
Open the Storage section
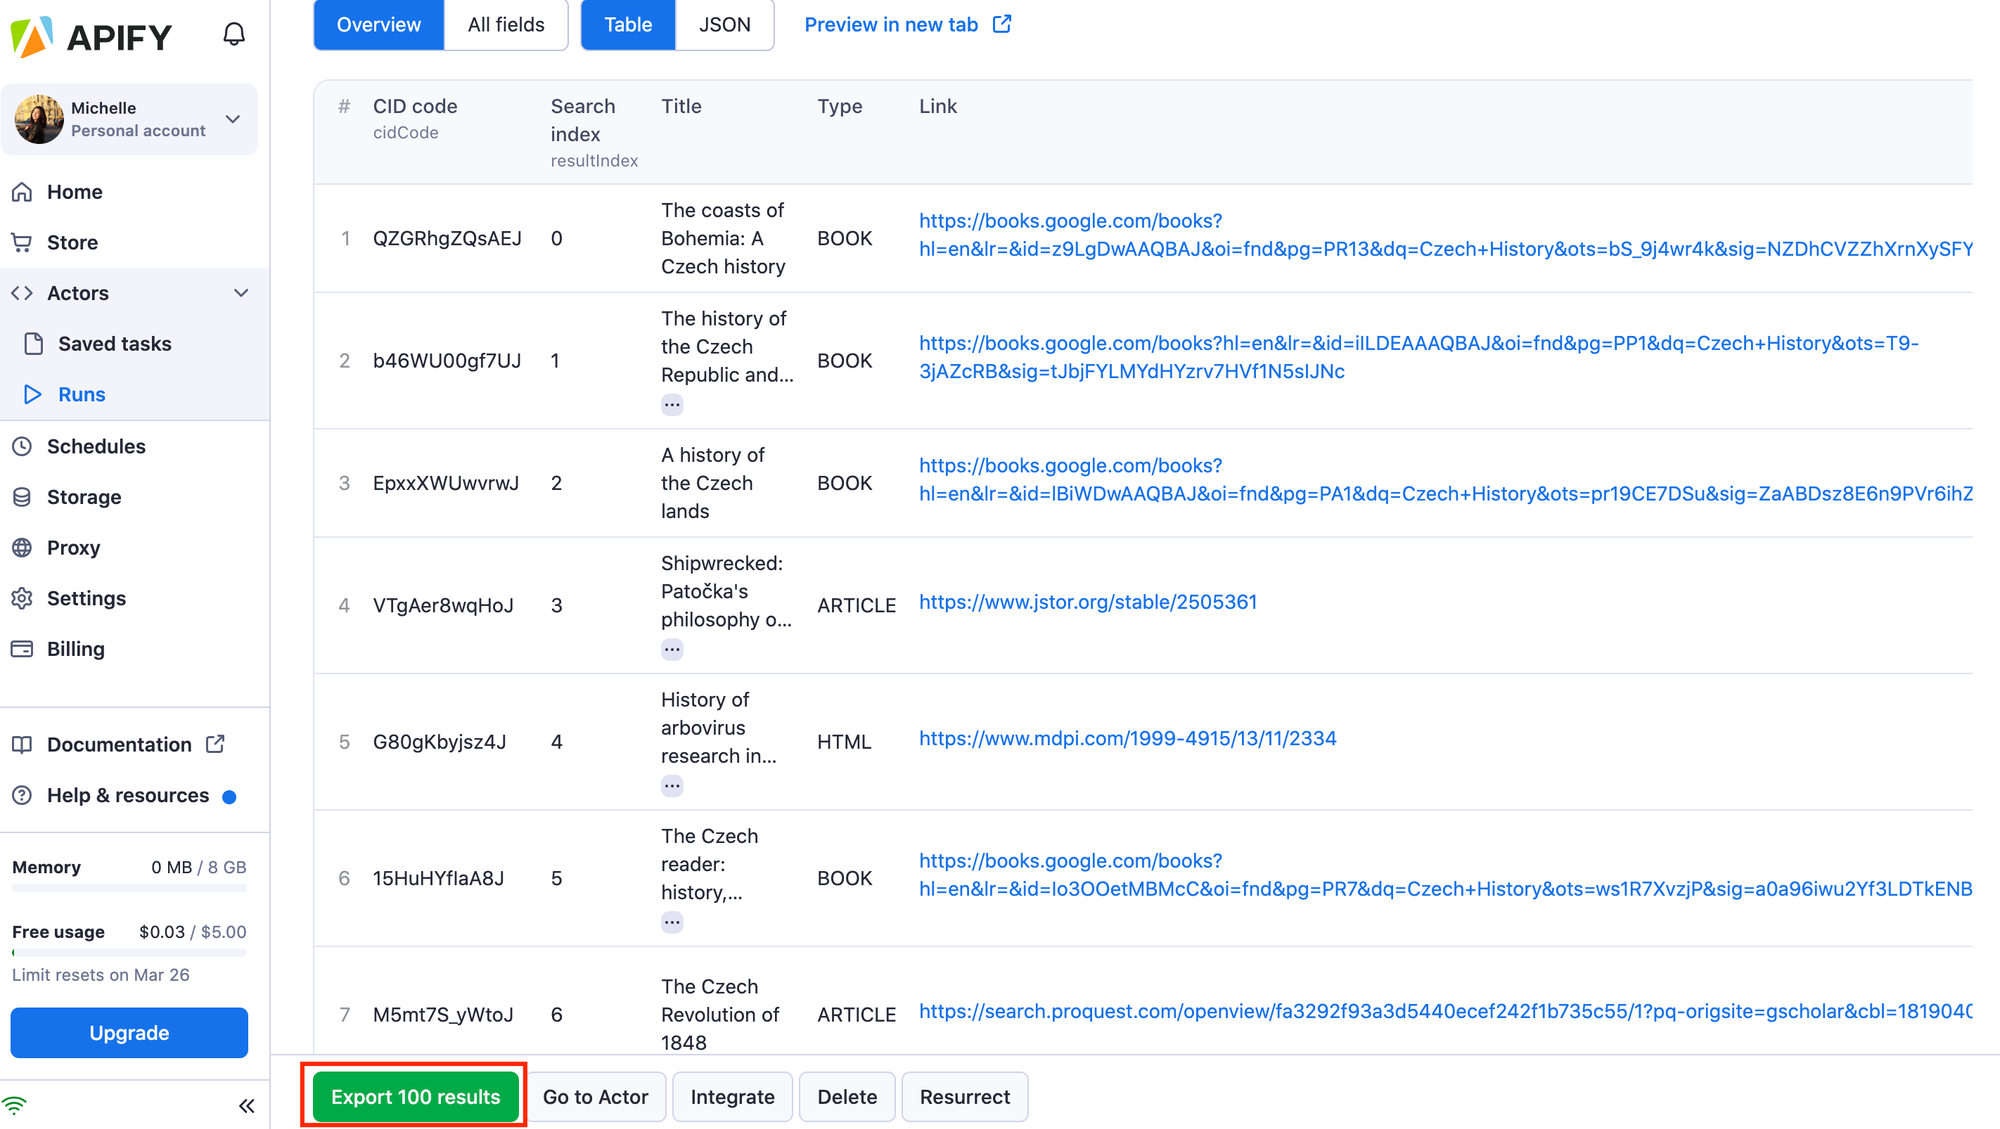[x=83, y=497]
